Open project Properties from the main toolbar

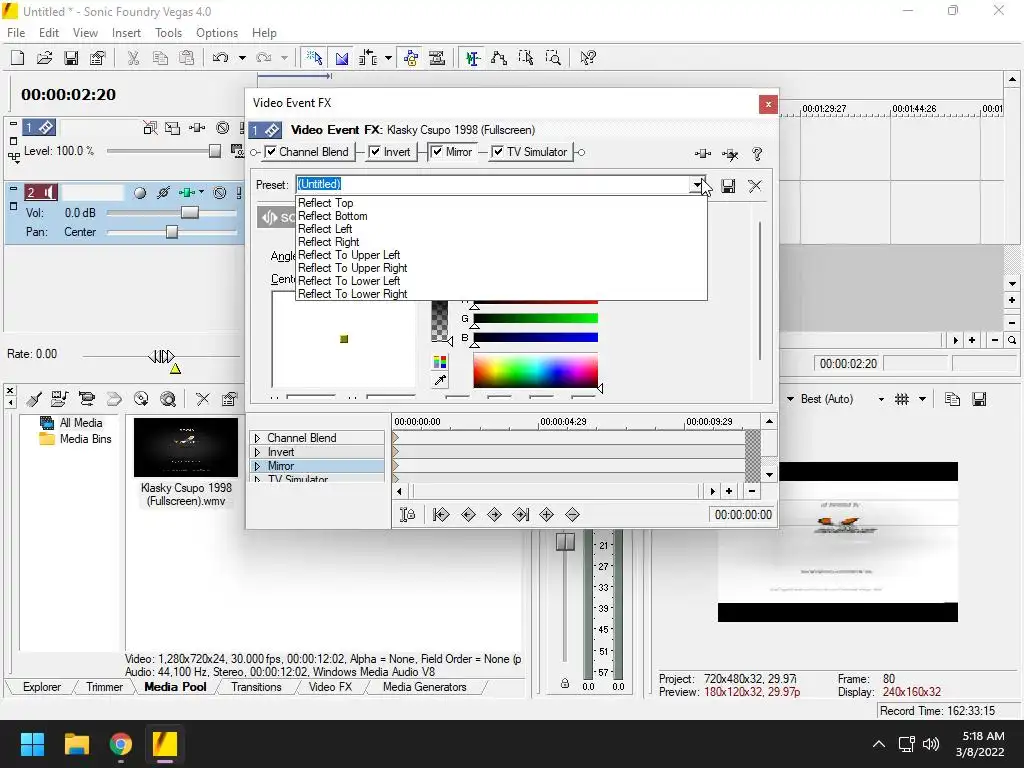pyautogui.click(x=97, y=58)
